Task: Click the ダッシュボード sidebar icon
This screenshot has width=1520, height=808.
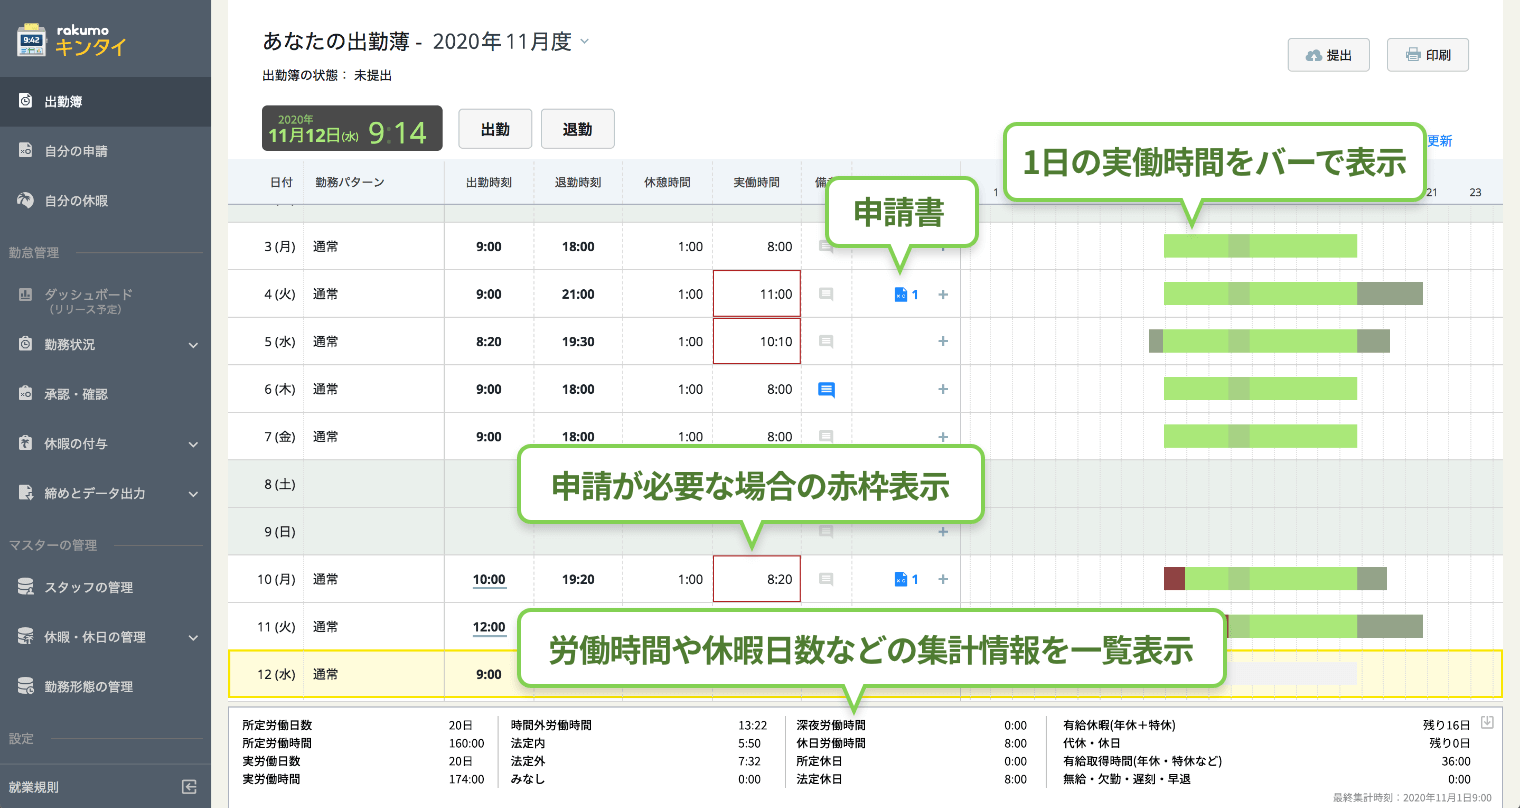Action: coord(26,295)
